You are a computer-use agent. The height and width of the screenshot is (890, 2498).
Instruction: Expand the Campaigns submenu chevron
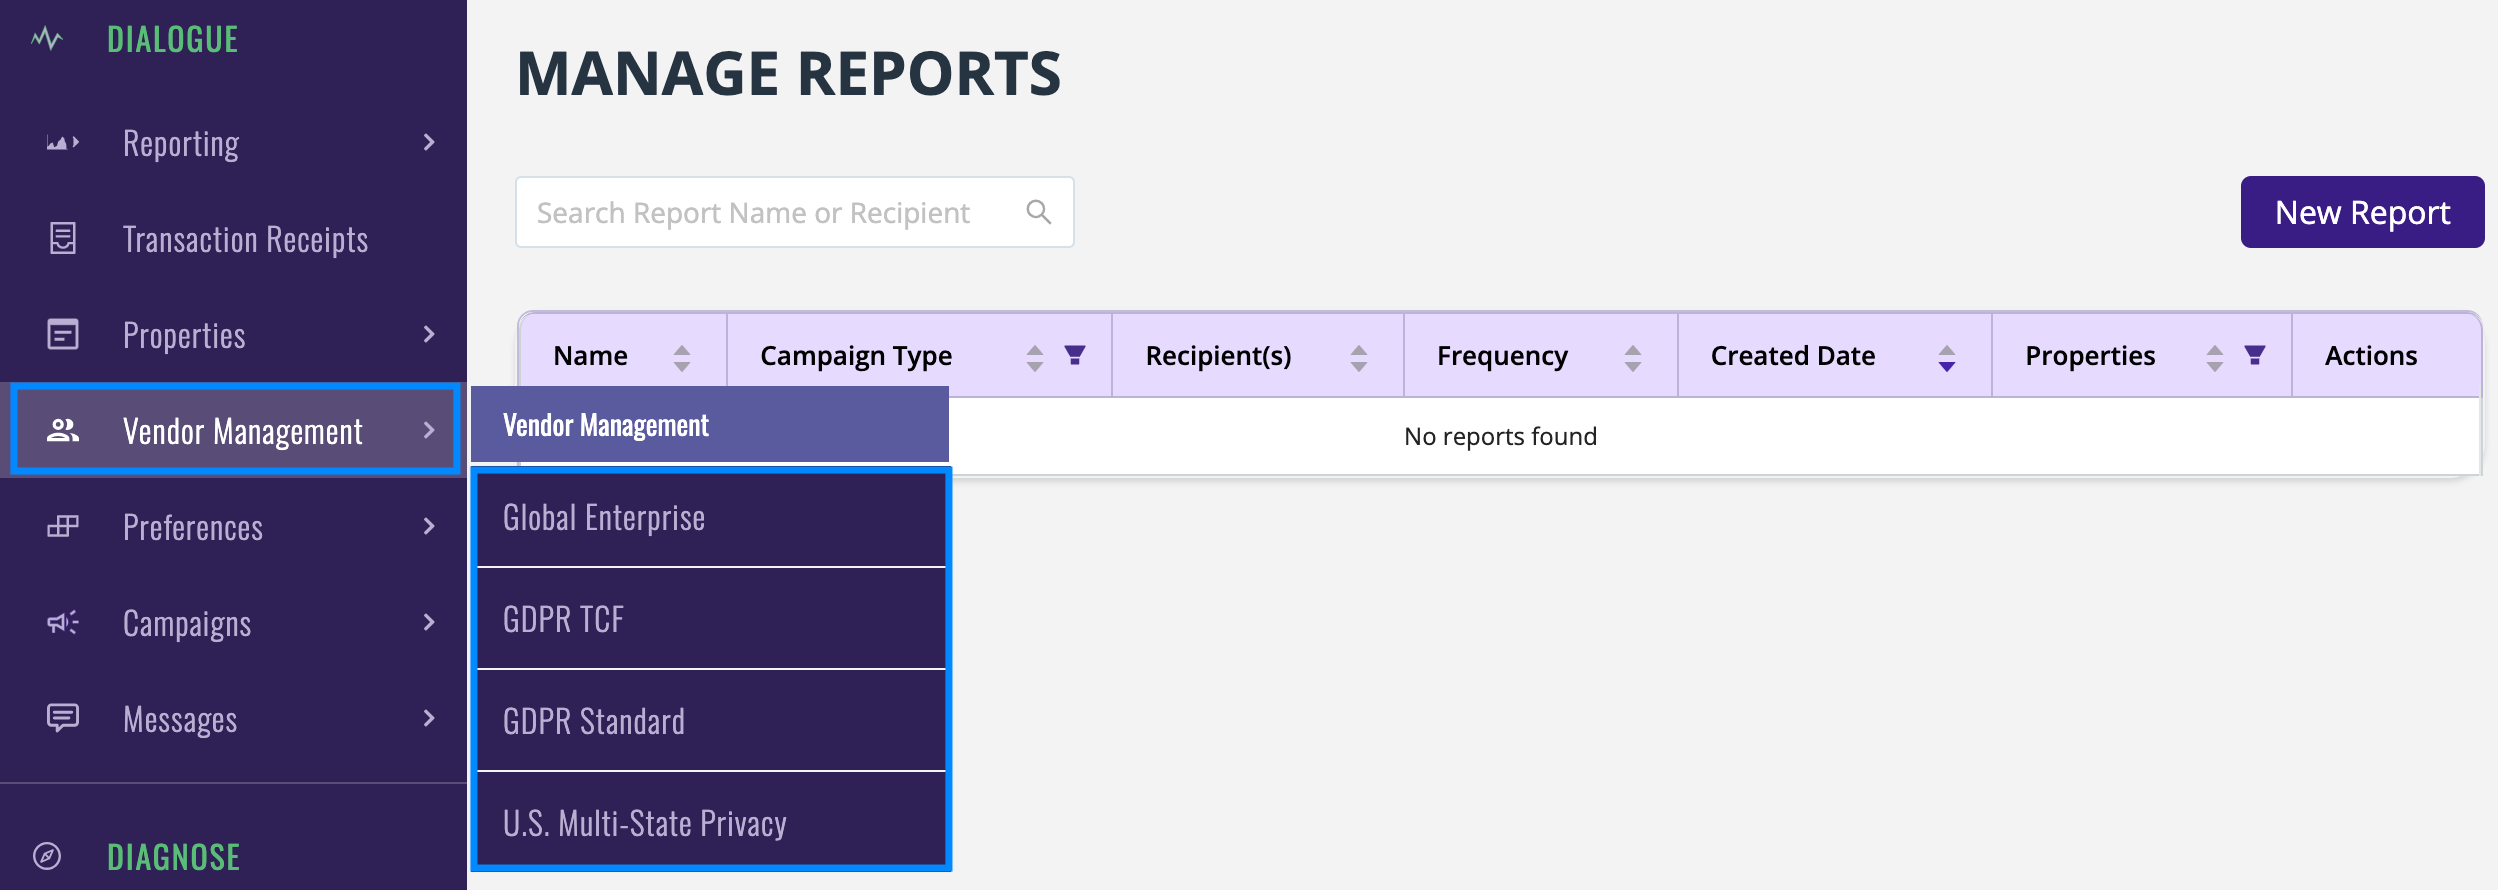click(x=429, y=622)
